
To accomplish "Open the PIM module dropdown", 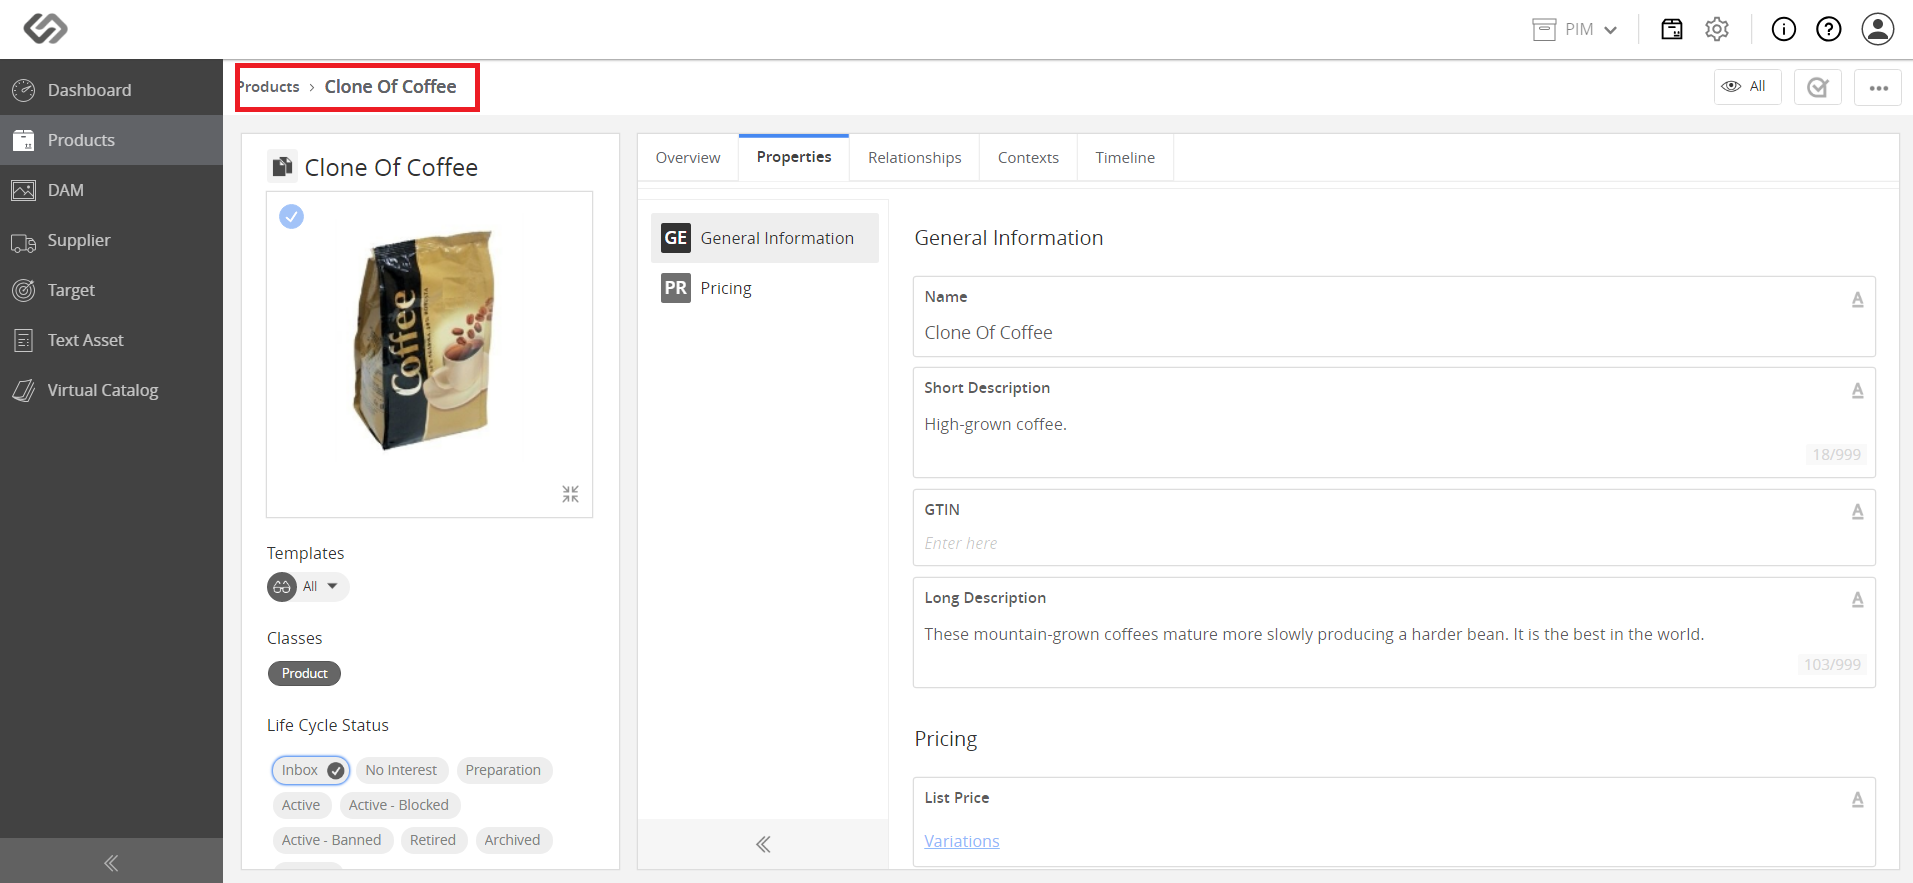I will 1575,29.
